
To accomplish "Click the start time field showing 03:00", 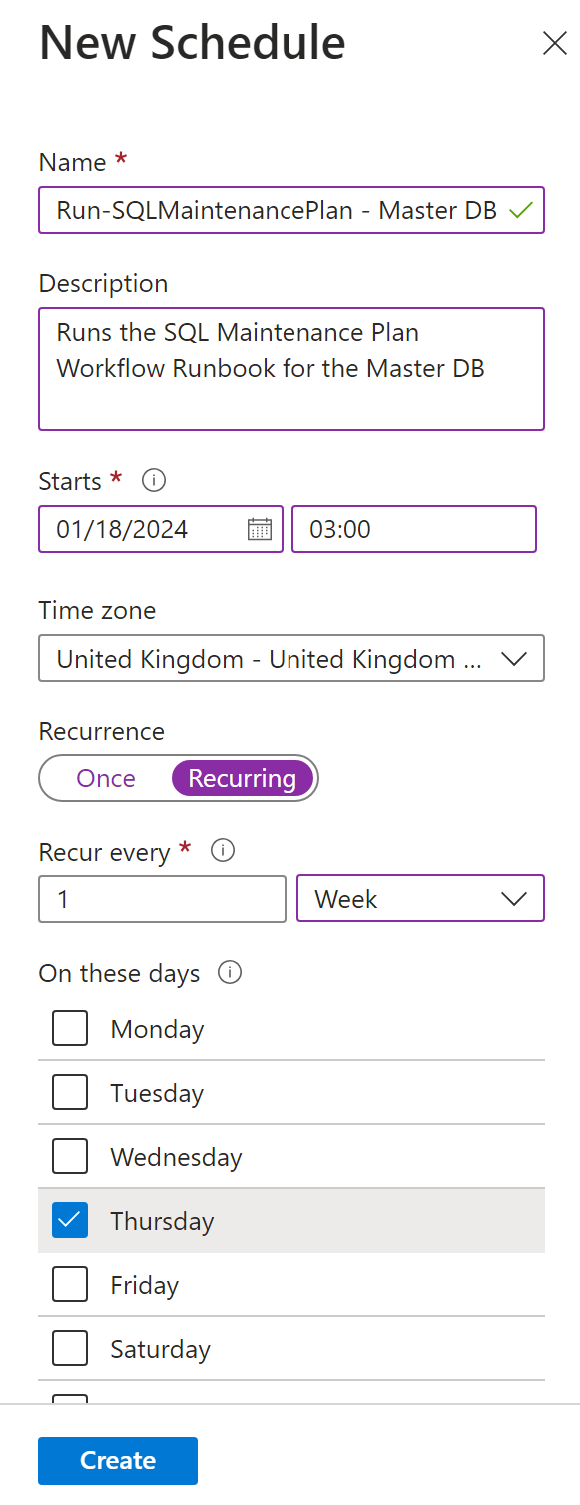I will click(x=414, y=529).
